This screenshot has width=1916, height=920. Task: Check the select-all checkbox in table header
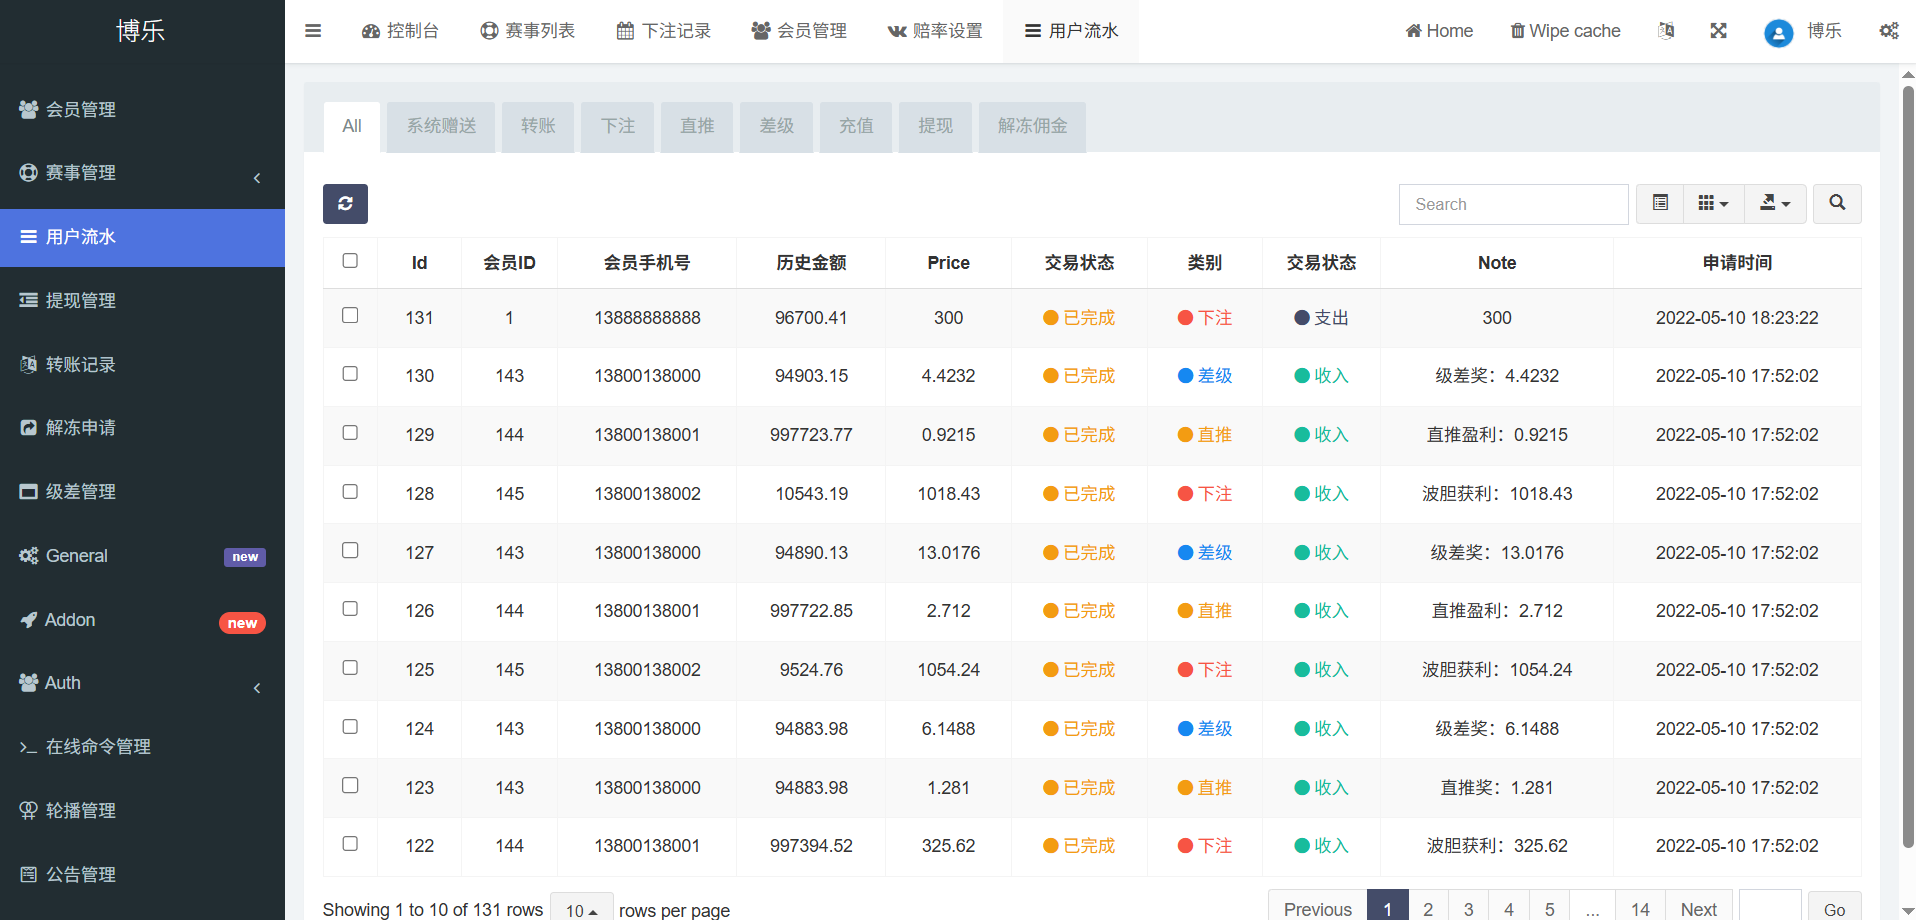[x=350, y=261]
